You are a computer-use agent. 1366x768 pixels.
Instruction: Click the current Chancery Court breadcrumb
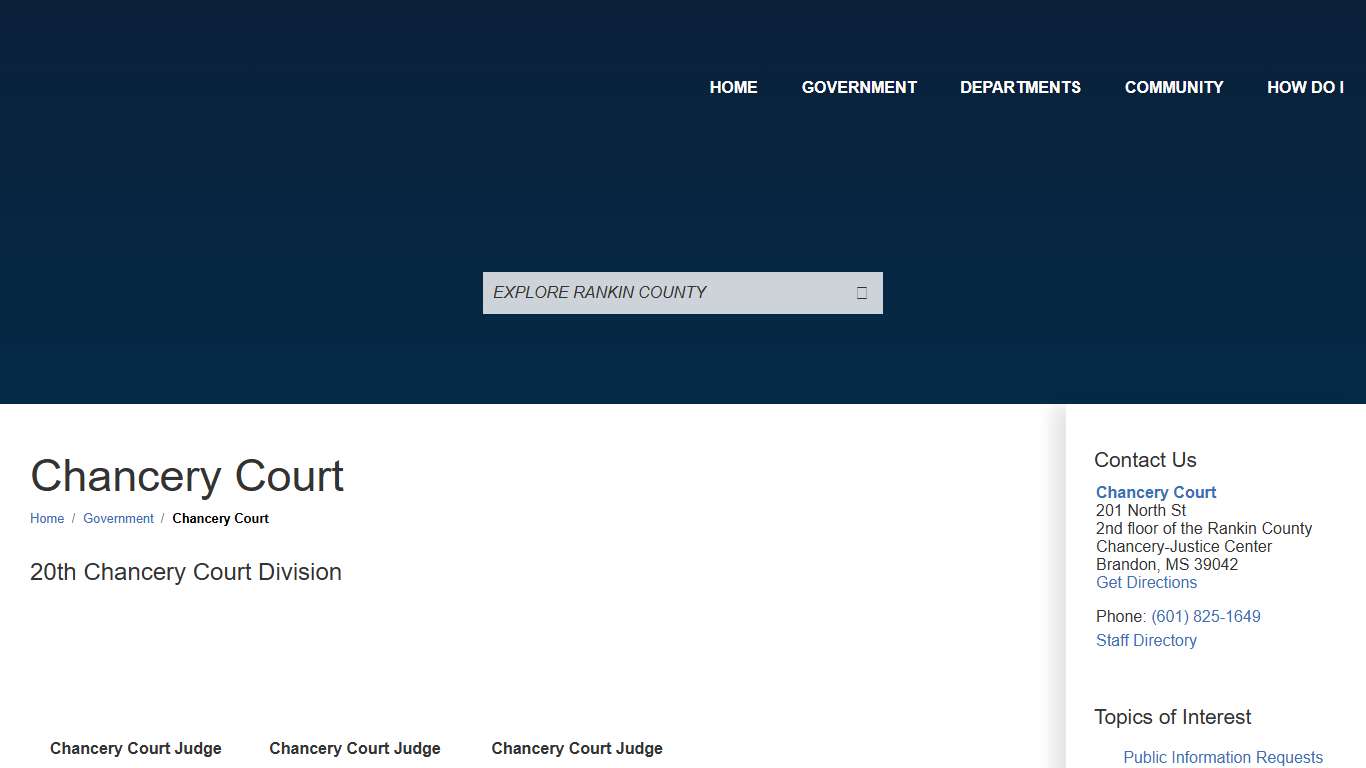tap(220, 518)
